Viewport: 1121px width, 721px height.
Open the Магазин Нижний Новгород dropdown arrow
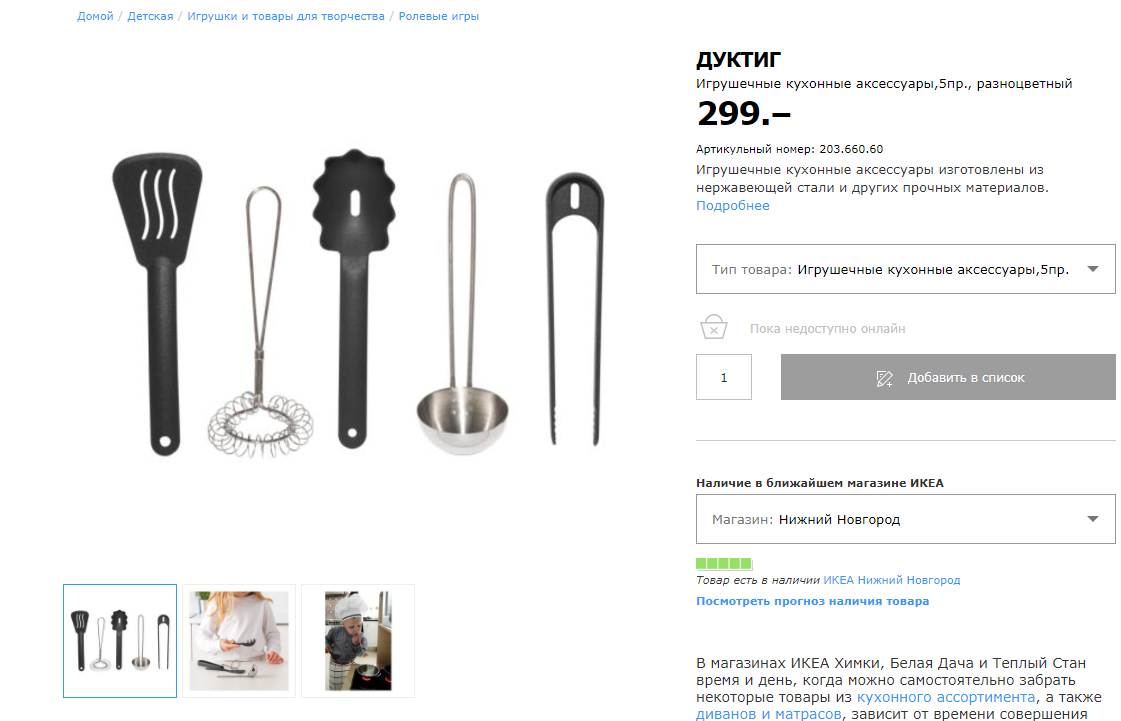coord(1092,519)
